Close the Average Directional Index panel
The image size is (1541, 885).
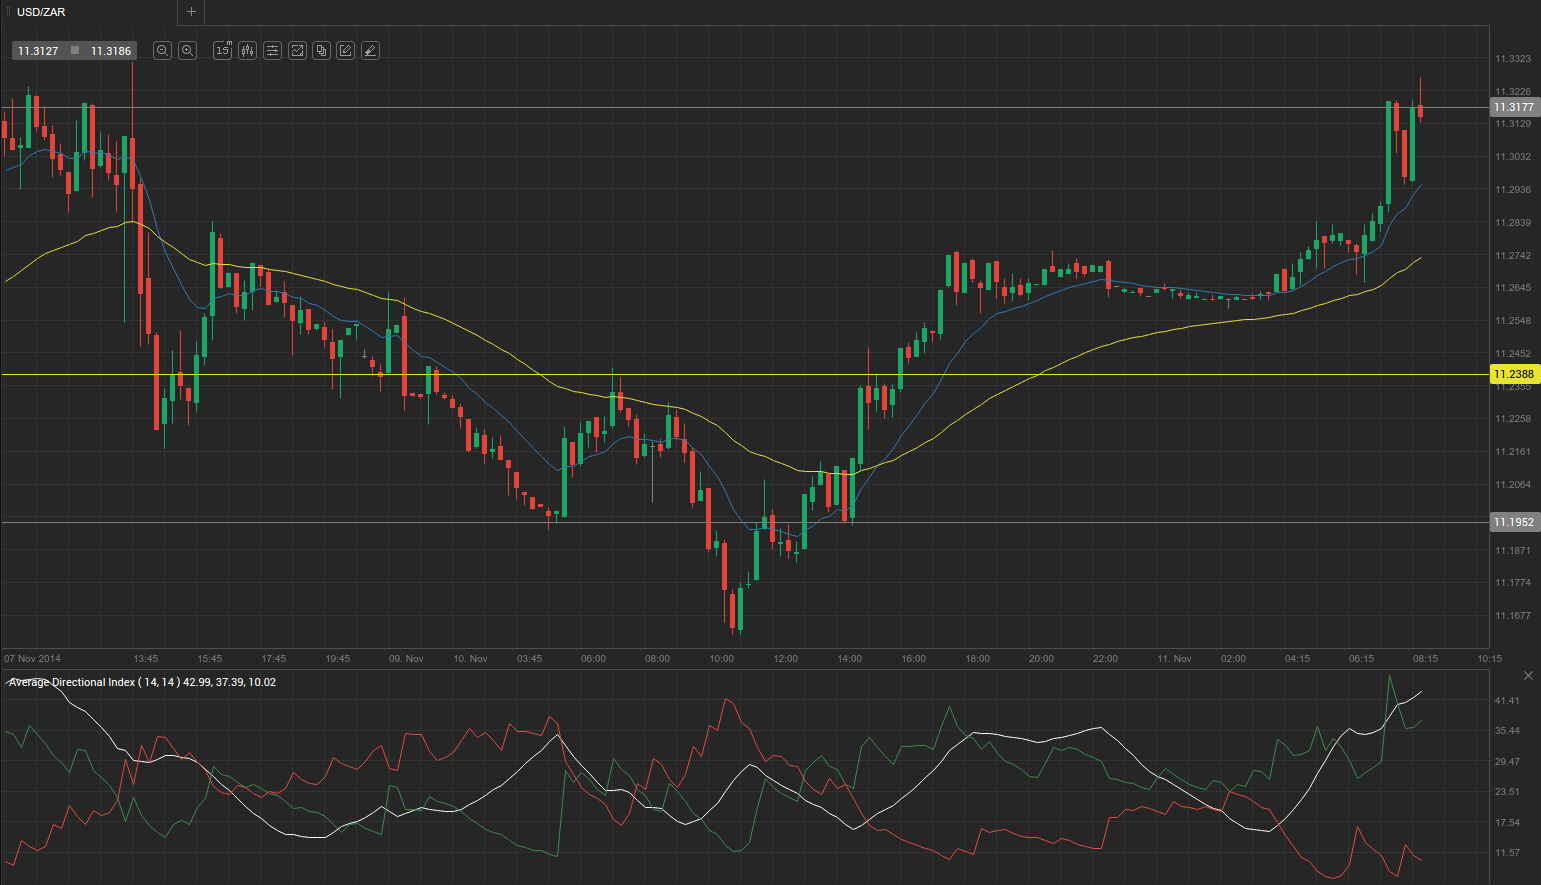pos(1528,675)
